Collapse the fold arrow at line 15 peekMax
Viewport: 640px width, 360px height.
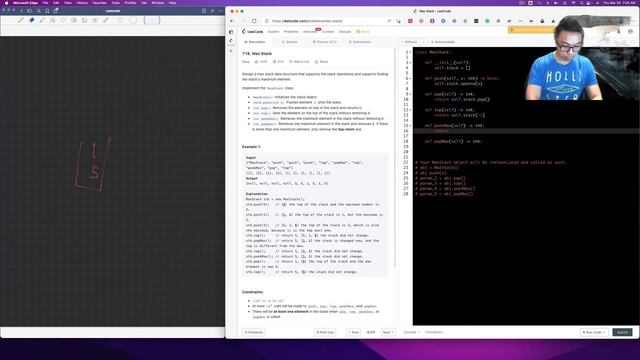tap(410, 126)
